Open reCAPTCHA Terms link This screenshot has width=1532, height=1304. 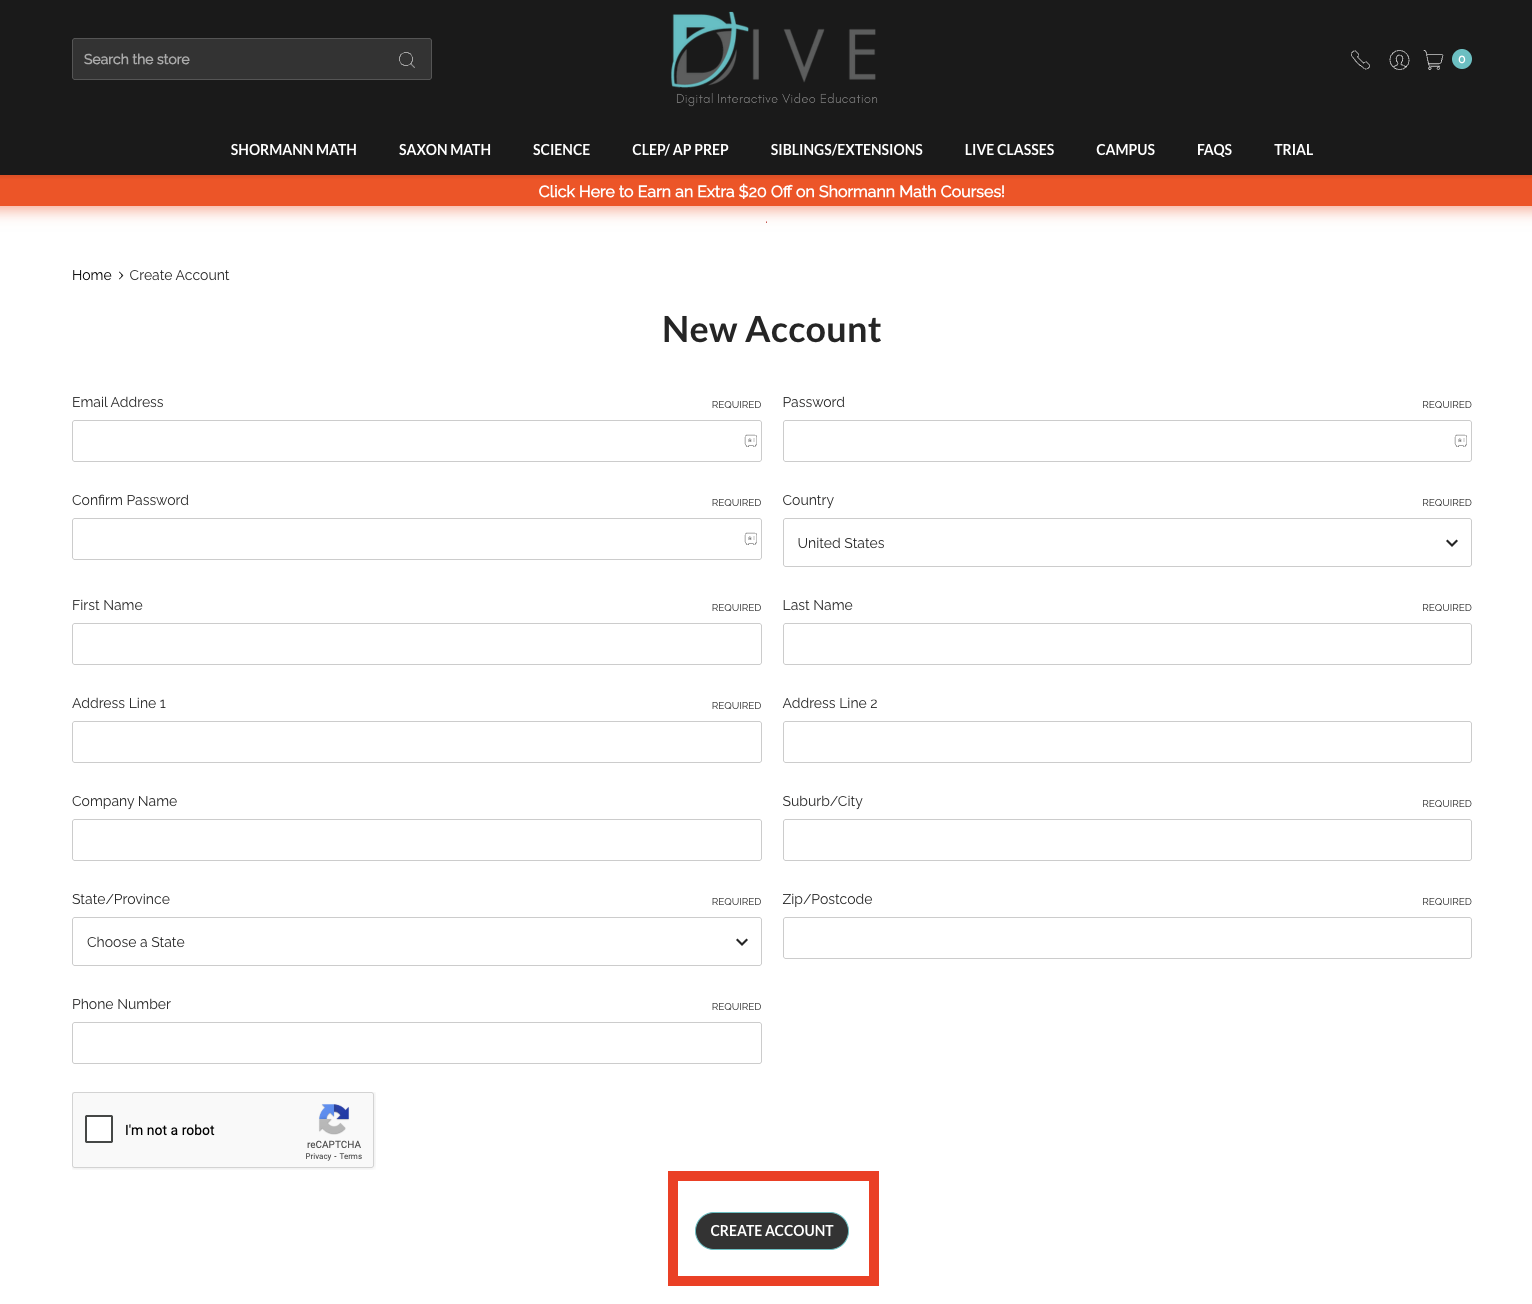pos(351,1156)
